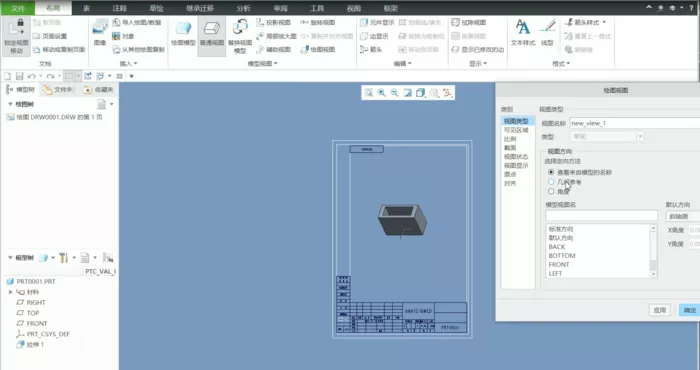Image resolution: width=700 pixels, height=370 pixels.
Task: Open the 线型 line style tool
Action: (x=547, y=33)
